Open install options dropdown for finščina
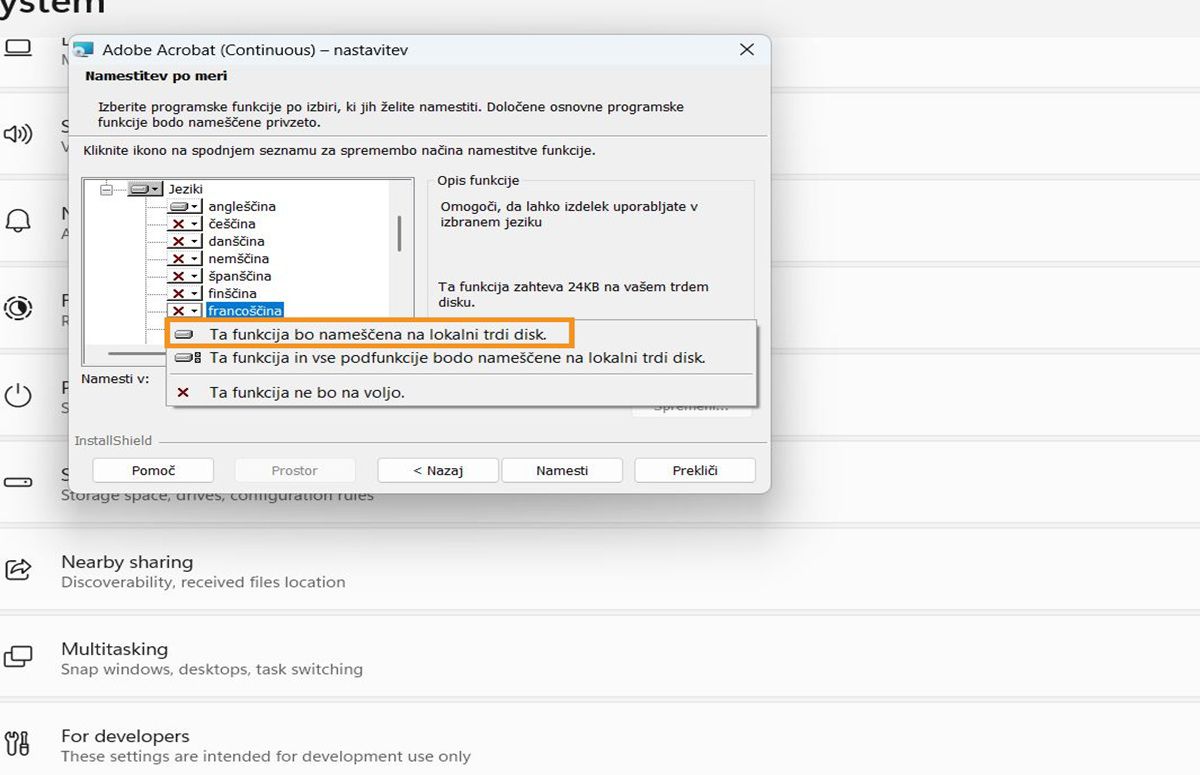The image size is (1200, 775). coord(184,294)
